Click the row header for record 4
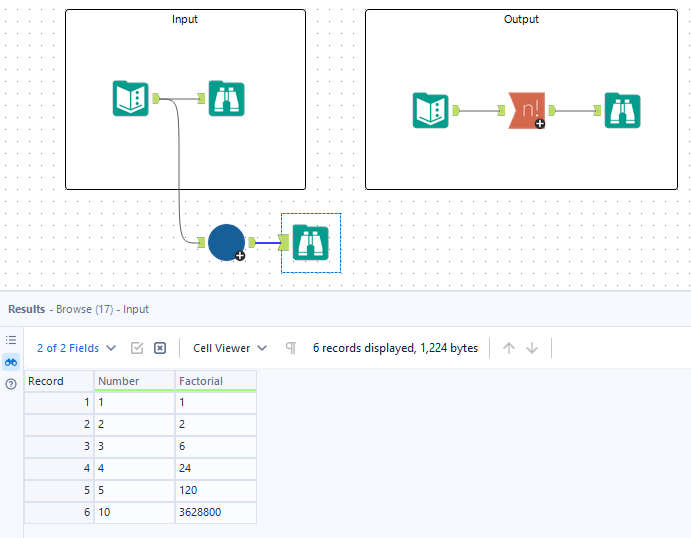The width and height of the screenshot is (691, 538). point(59,468)
